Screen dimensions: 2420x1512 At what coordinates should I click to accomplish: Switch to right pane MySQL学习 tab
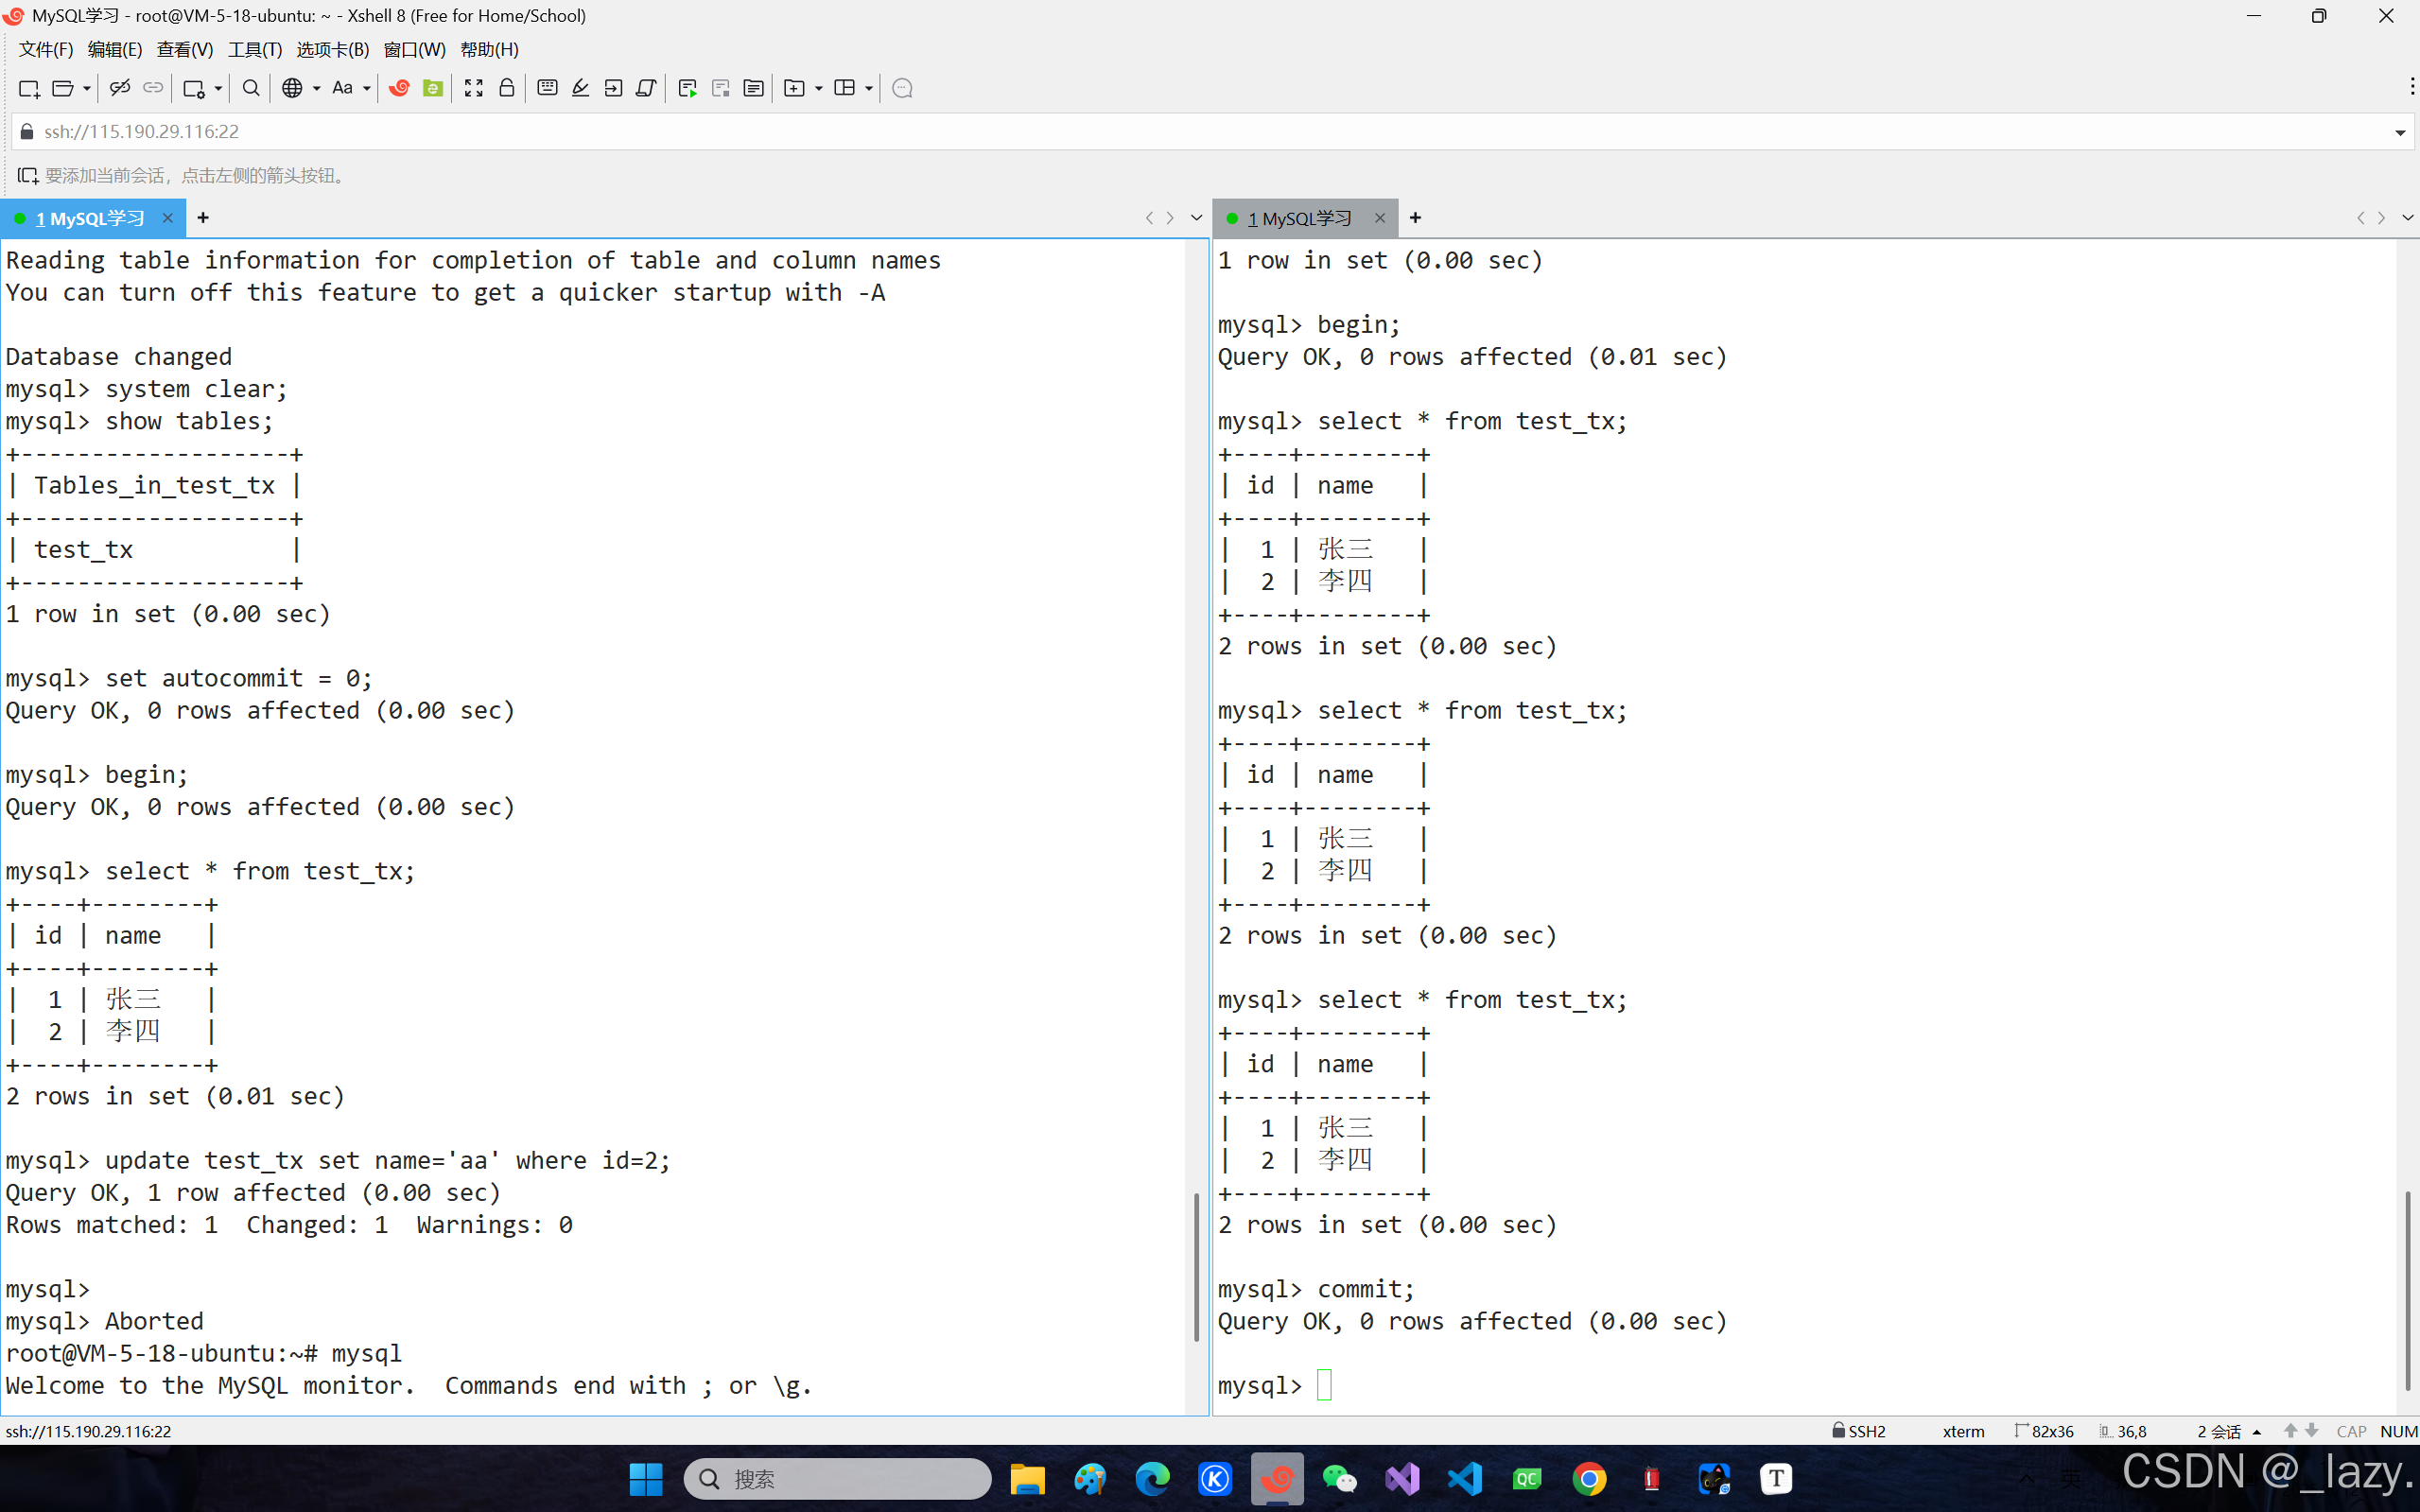click(x=1298, y=218)
